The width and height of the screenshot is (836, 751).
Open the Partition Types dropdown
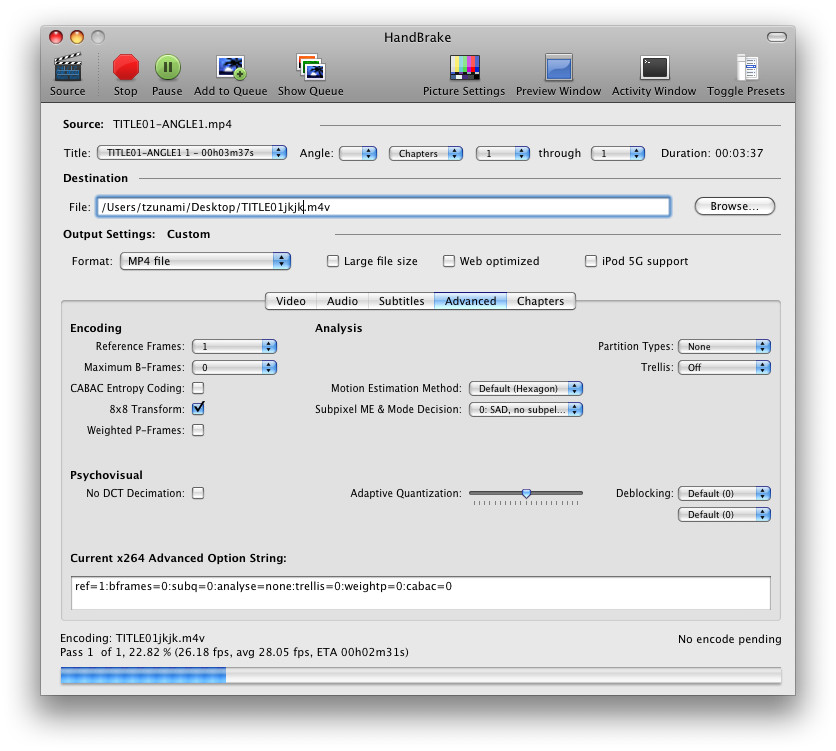724,346
